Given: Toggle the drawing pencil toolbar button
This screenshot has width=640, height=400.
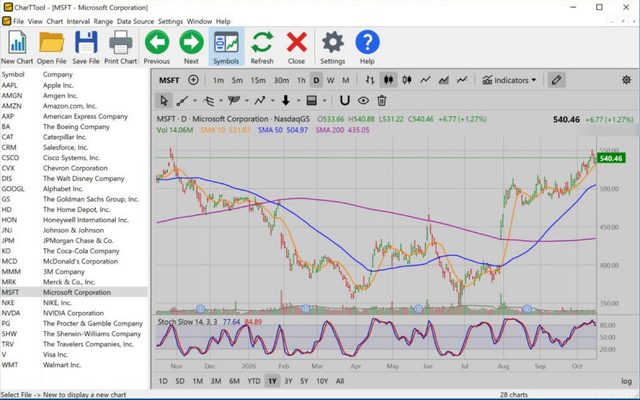Looking at the screenshot, I should (556, 80).
